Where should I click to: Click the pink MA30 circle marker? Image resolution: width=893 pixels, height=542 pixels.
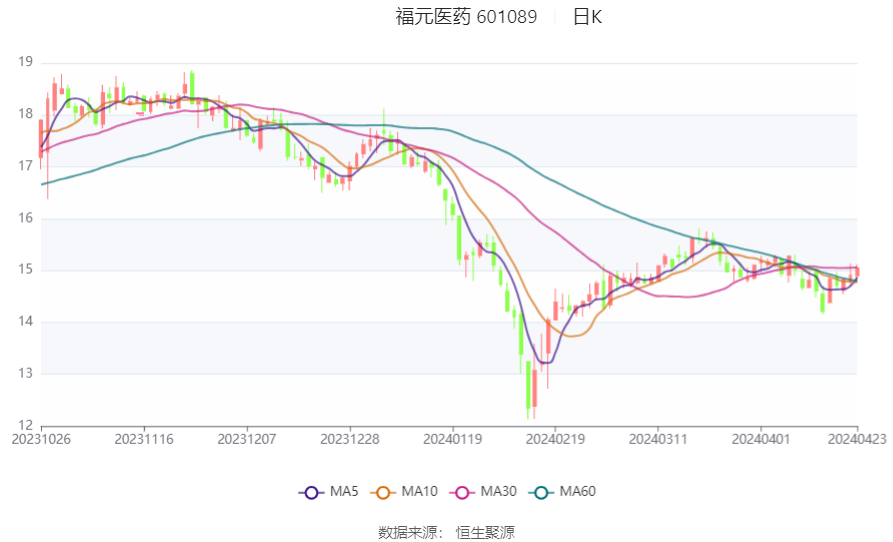[x=461, y=492]
